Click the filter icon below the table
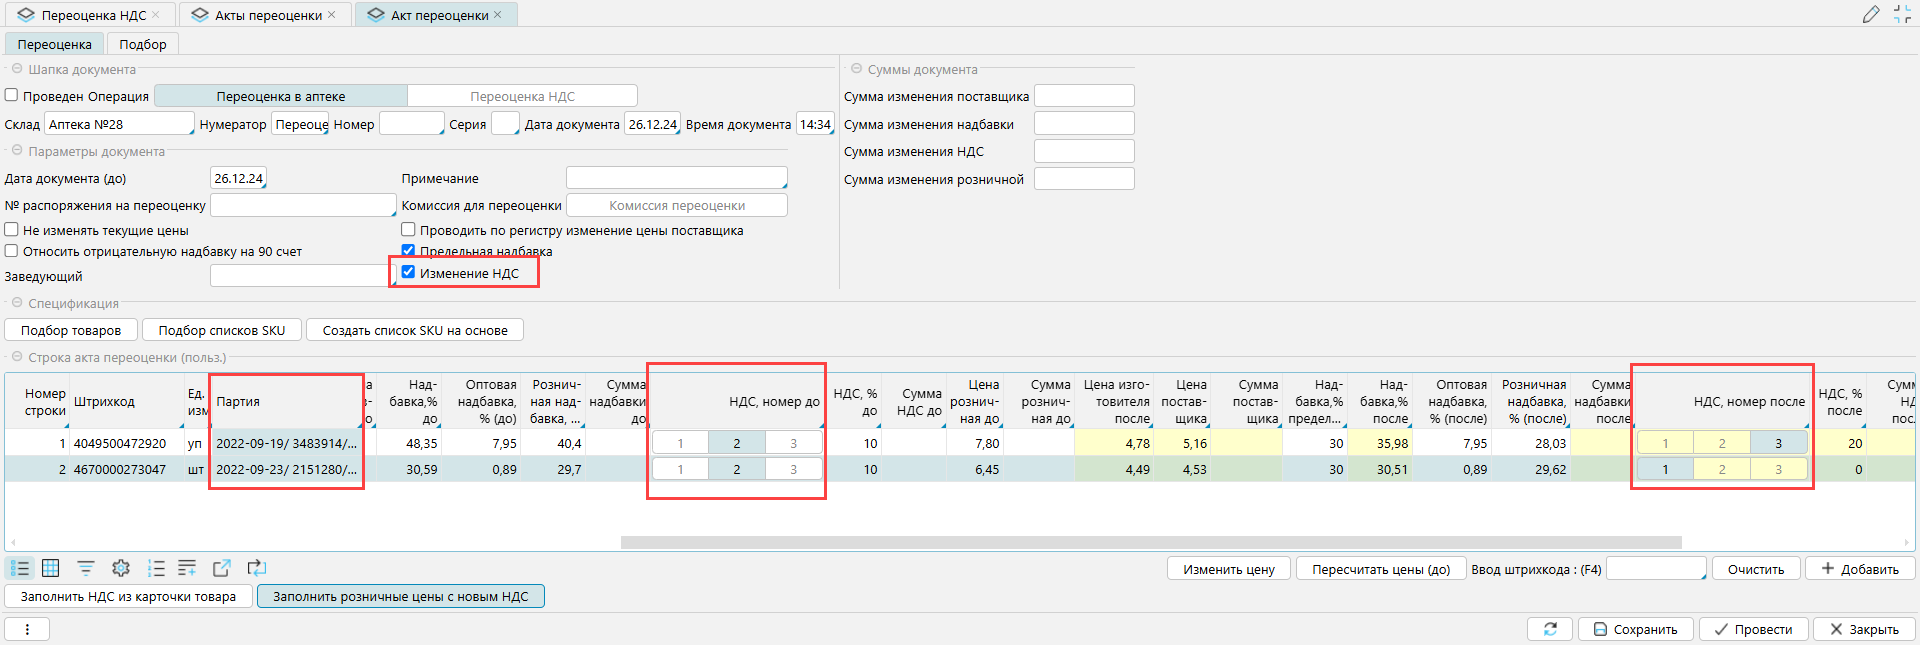Screen dimensions: 1920x645 pos(86,568)
